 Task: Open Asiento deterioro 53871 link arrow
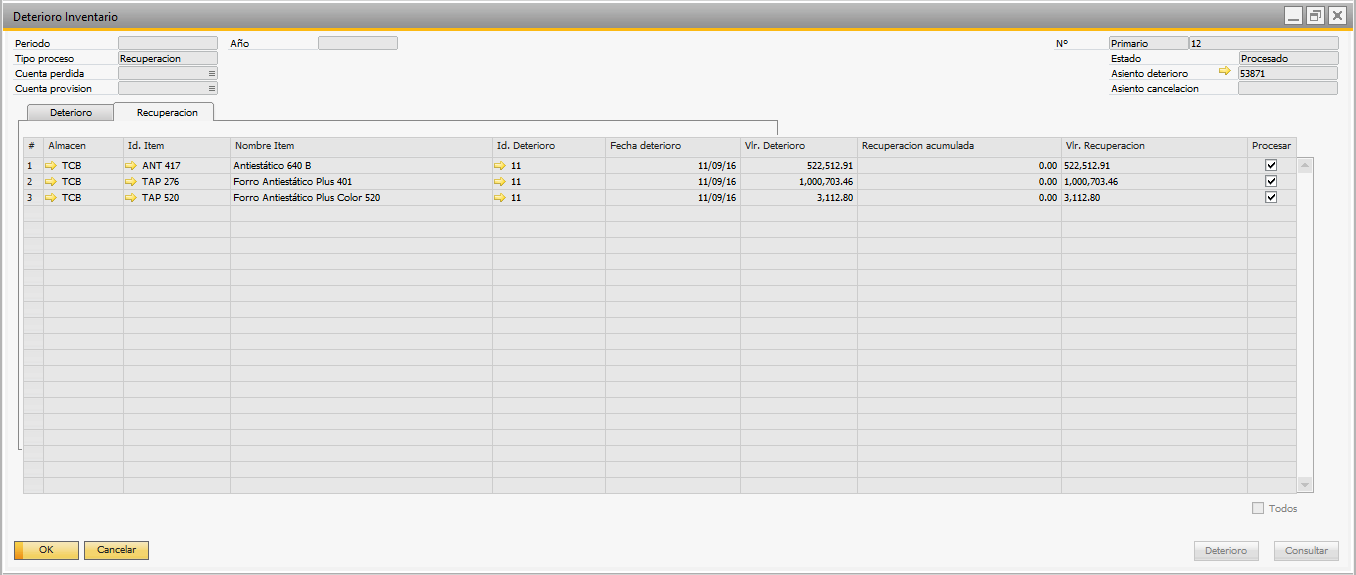coord(1224,72)
